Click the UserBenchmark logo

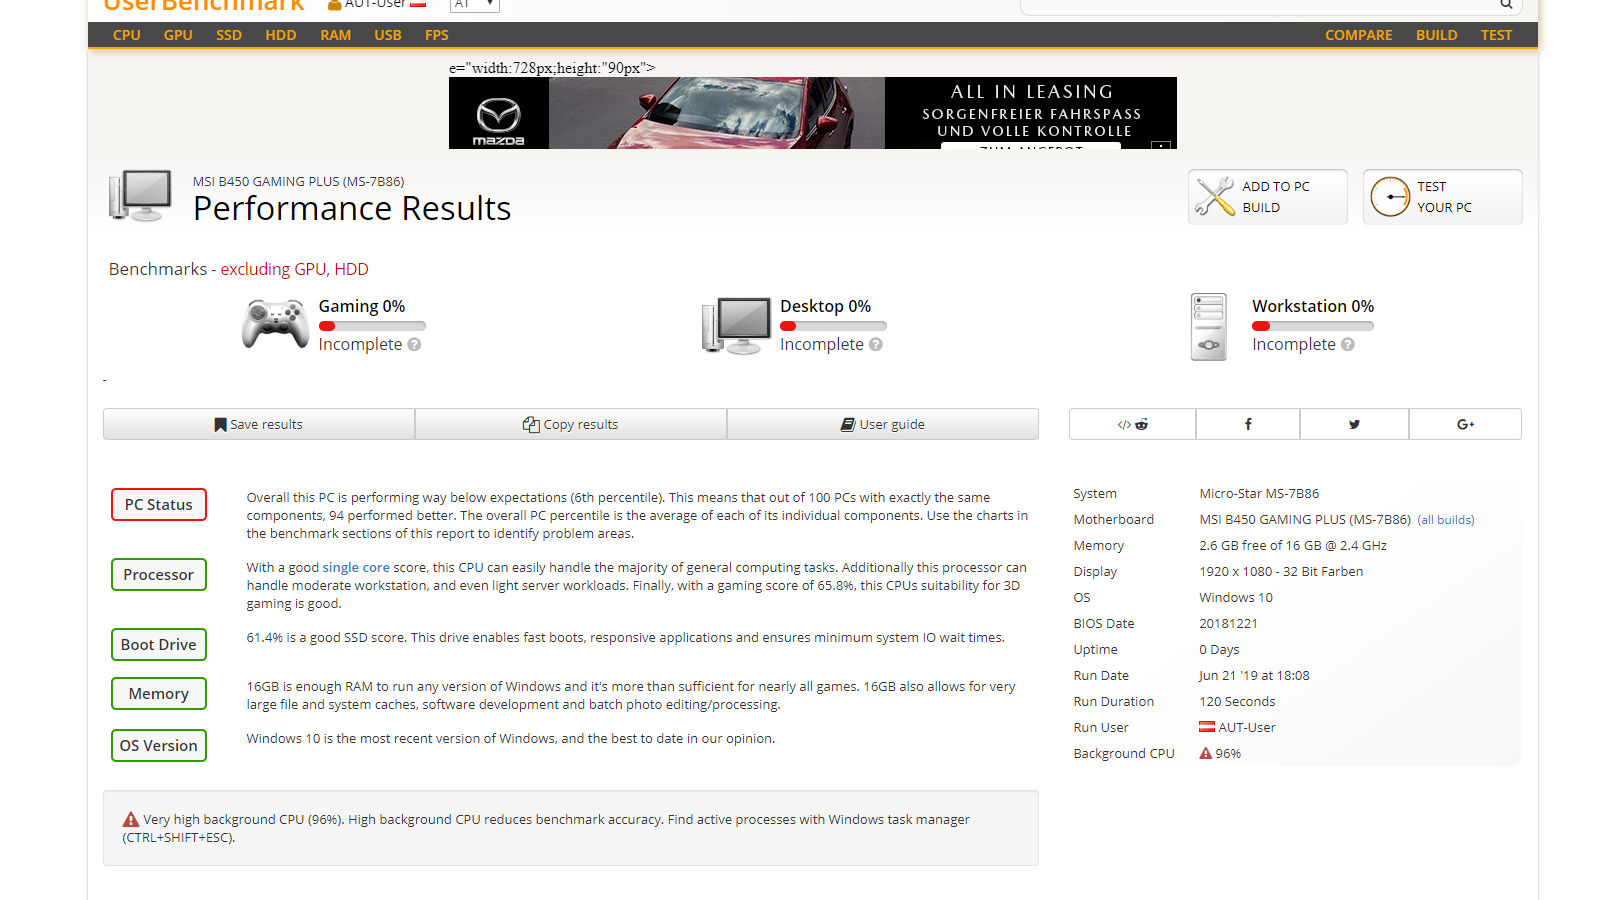[x=204, y=5]
